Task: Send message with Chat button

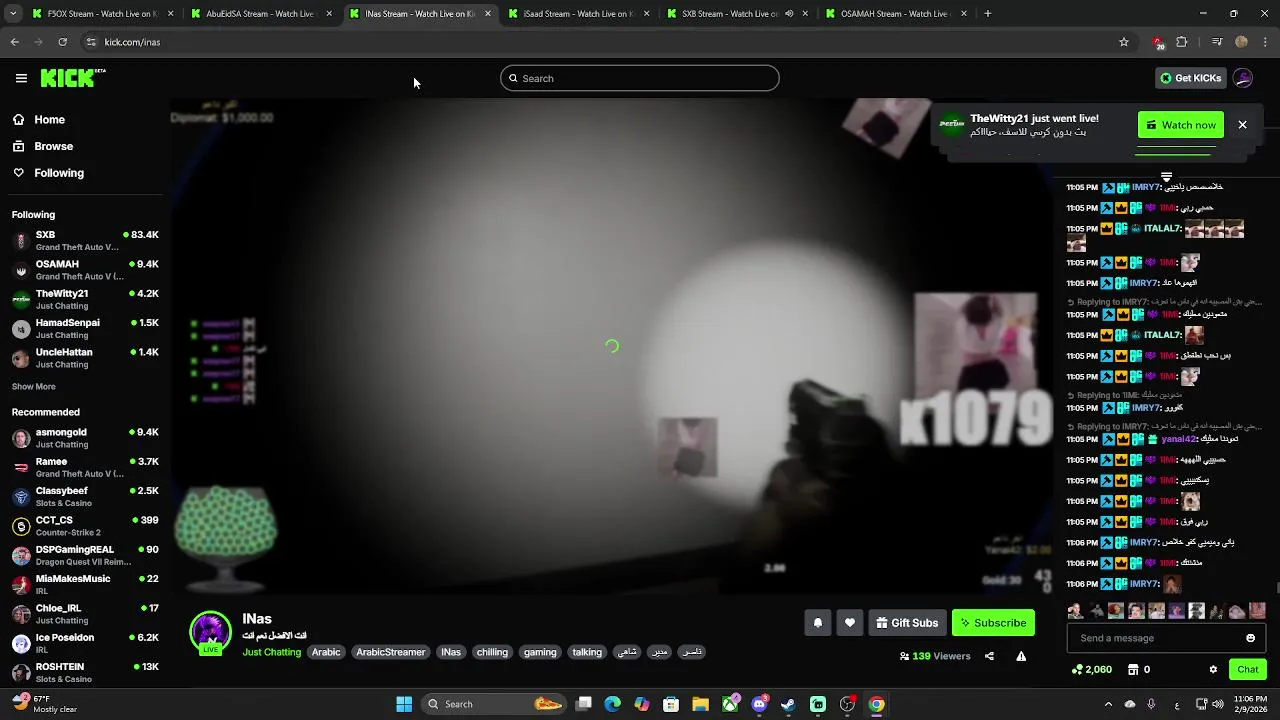Action: (1247, 669)
